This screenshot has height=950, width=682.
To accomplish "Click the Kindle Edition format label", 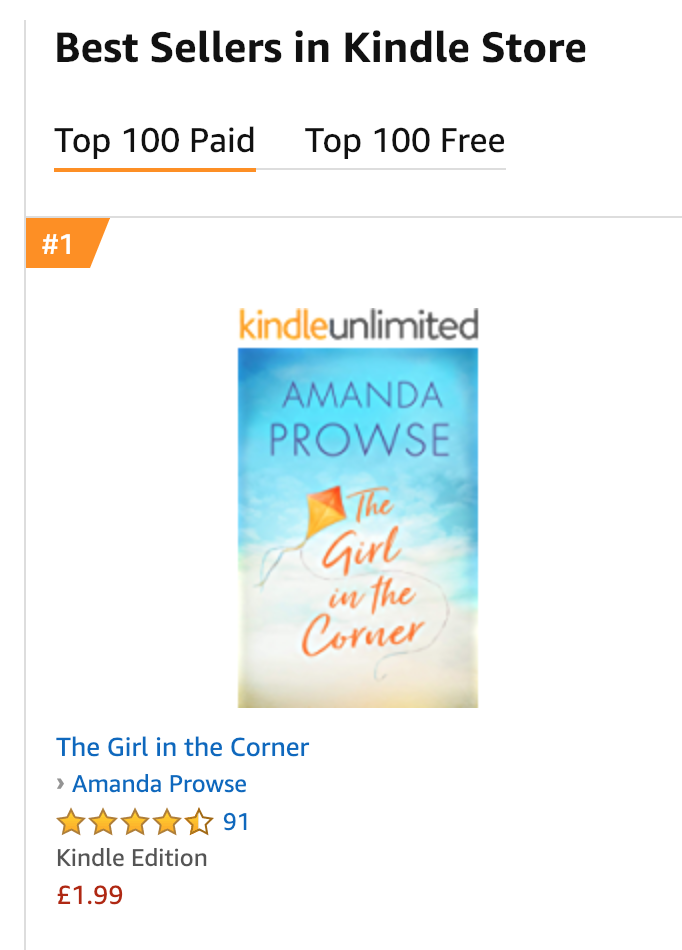I will 131,858.
